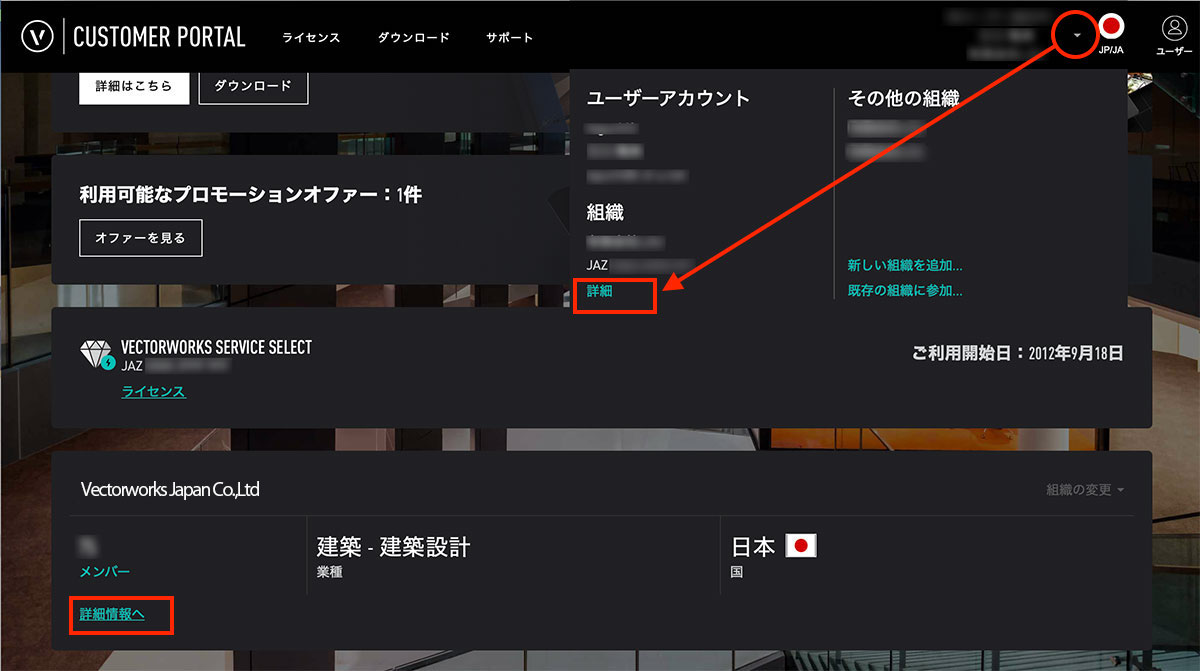Open the ライセンス link under Service Select
Viewport: 1200px width, 671px height.
pyautogui.click(x=153, y=392)
